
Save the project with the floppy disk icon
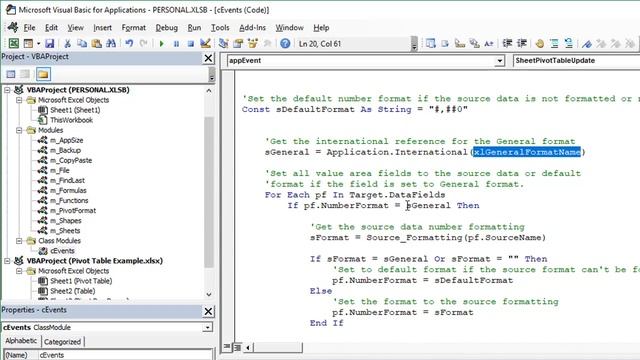point(49,43)
